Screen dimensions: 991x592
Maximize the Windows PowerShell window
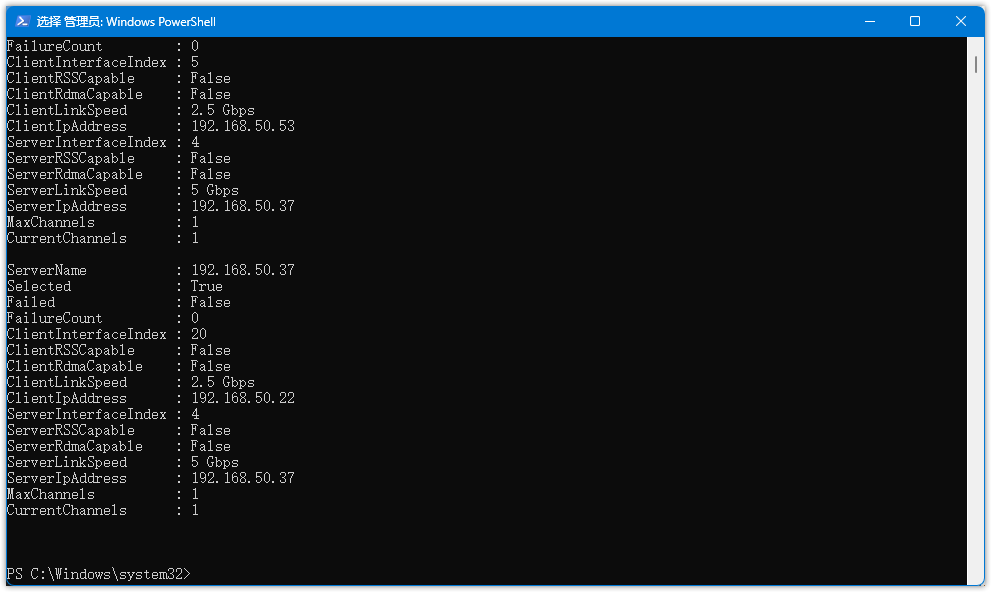point(915,21)
